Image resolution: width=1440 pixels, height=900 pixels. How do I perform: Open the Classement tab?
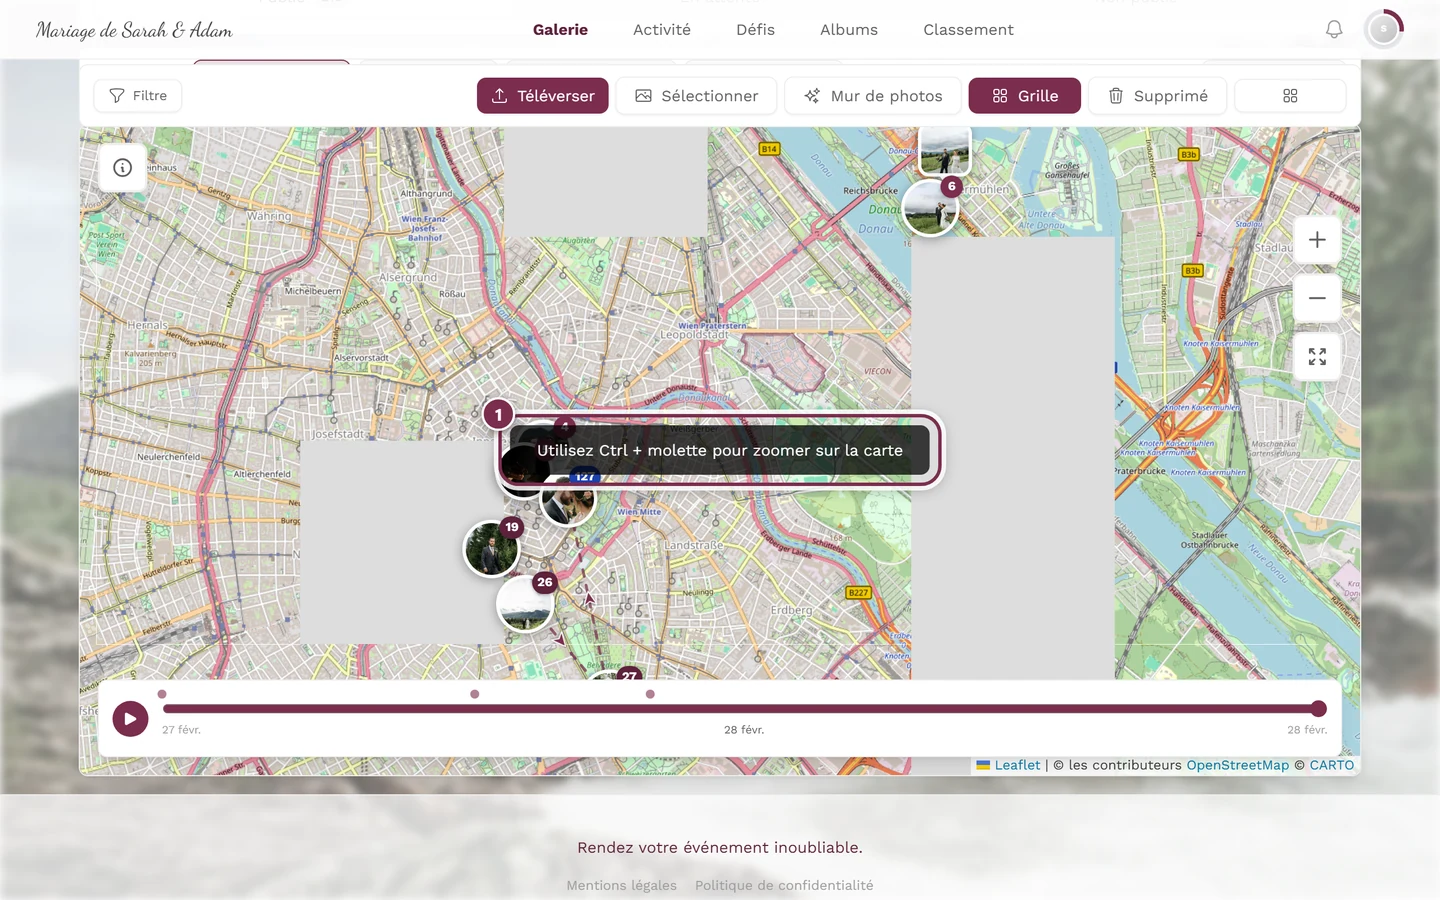[968, 30]
